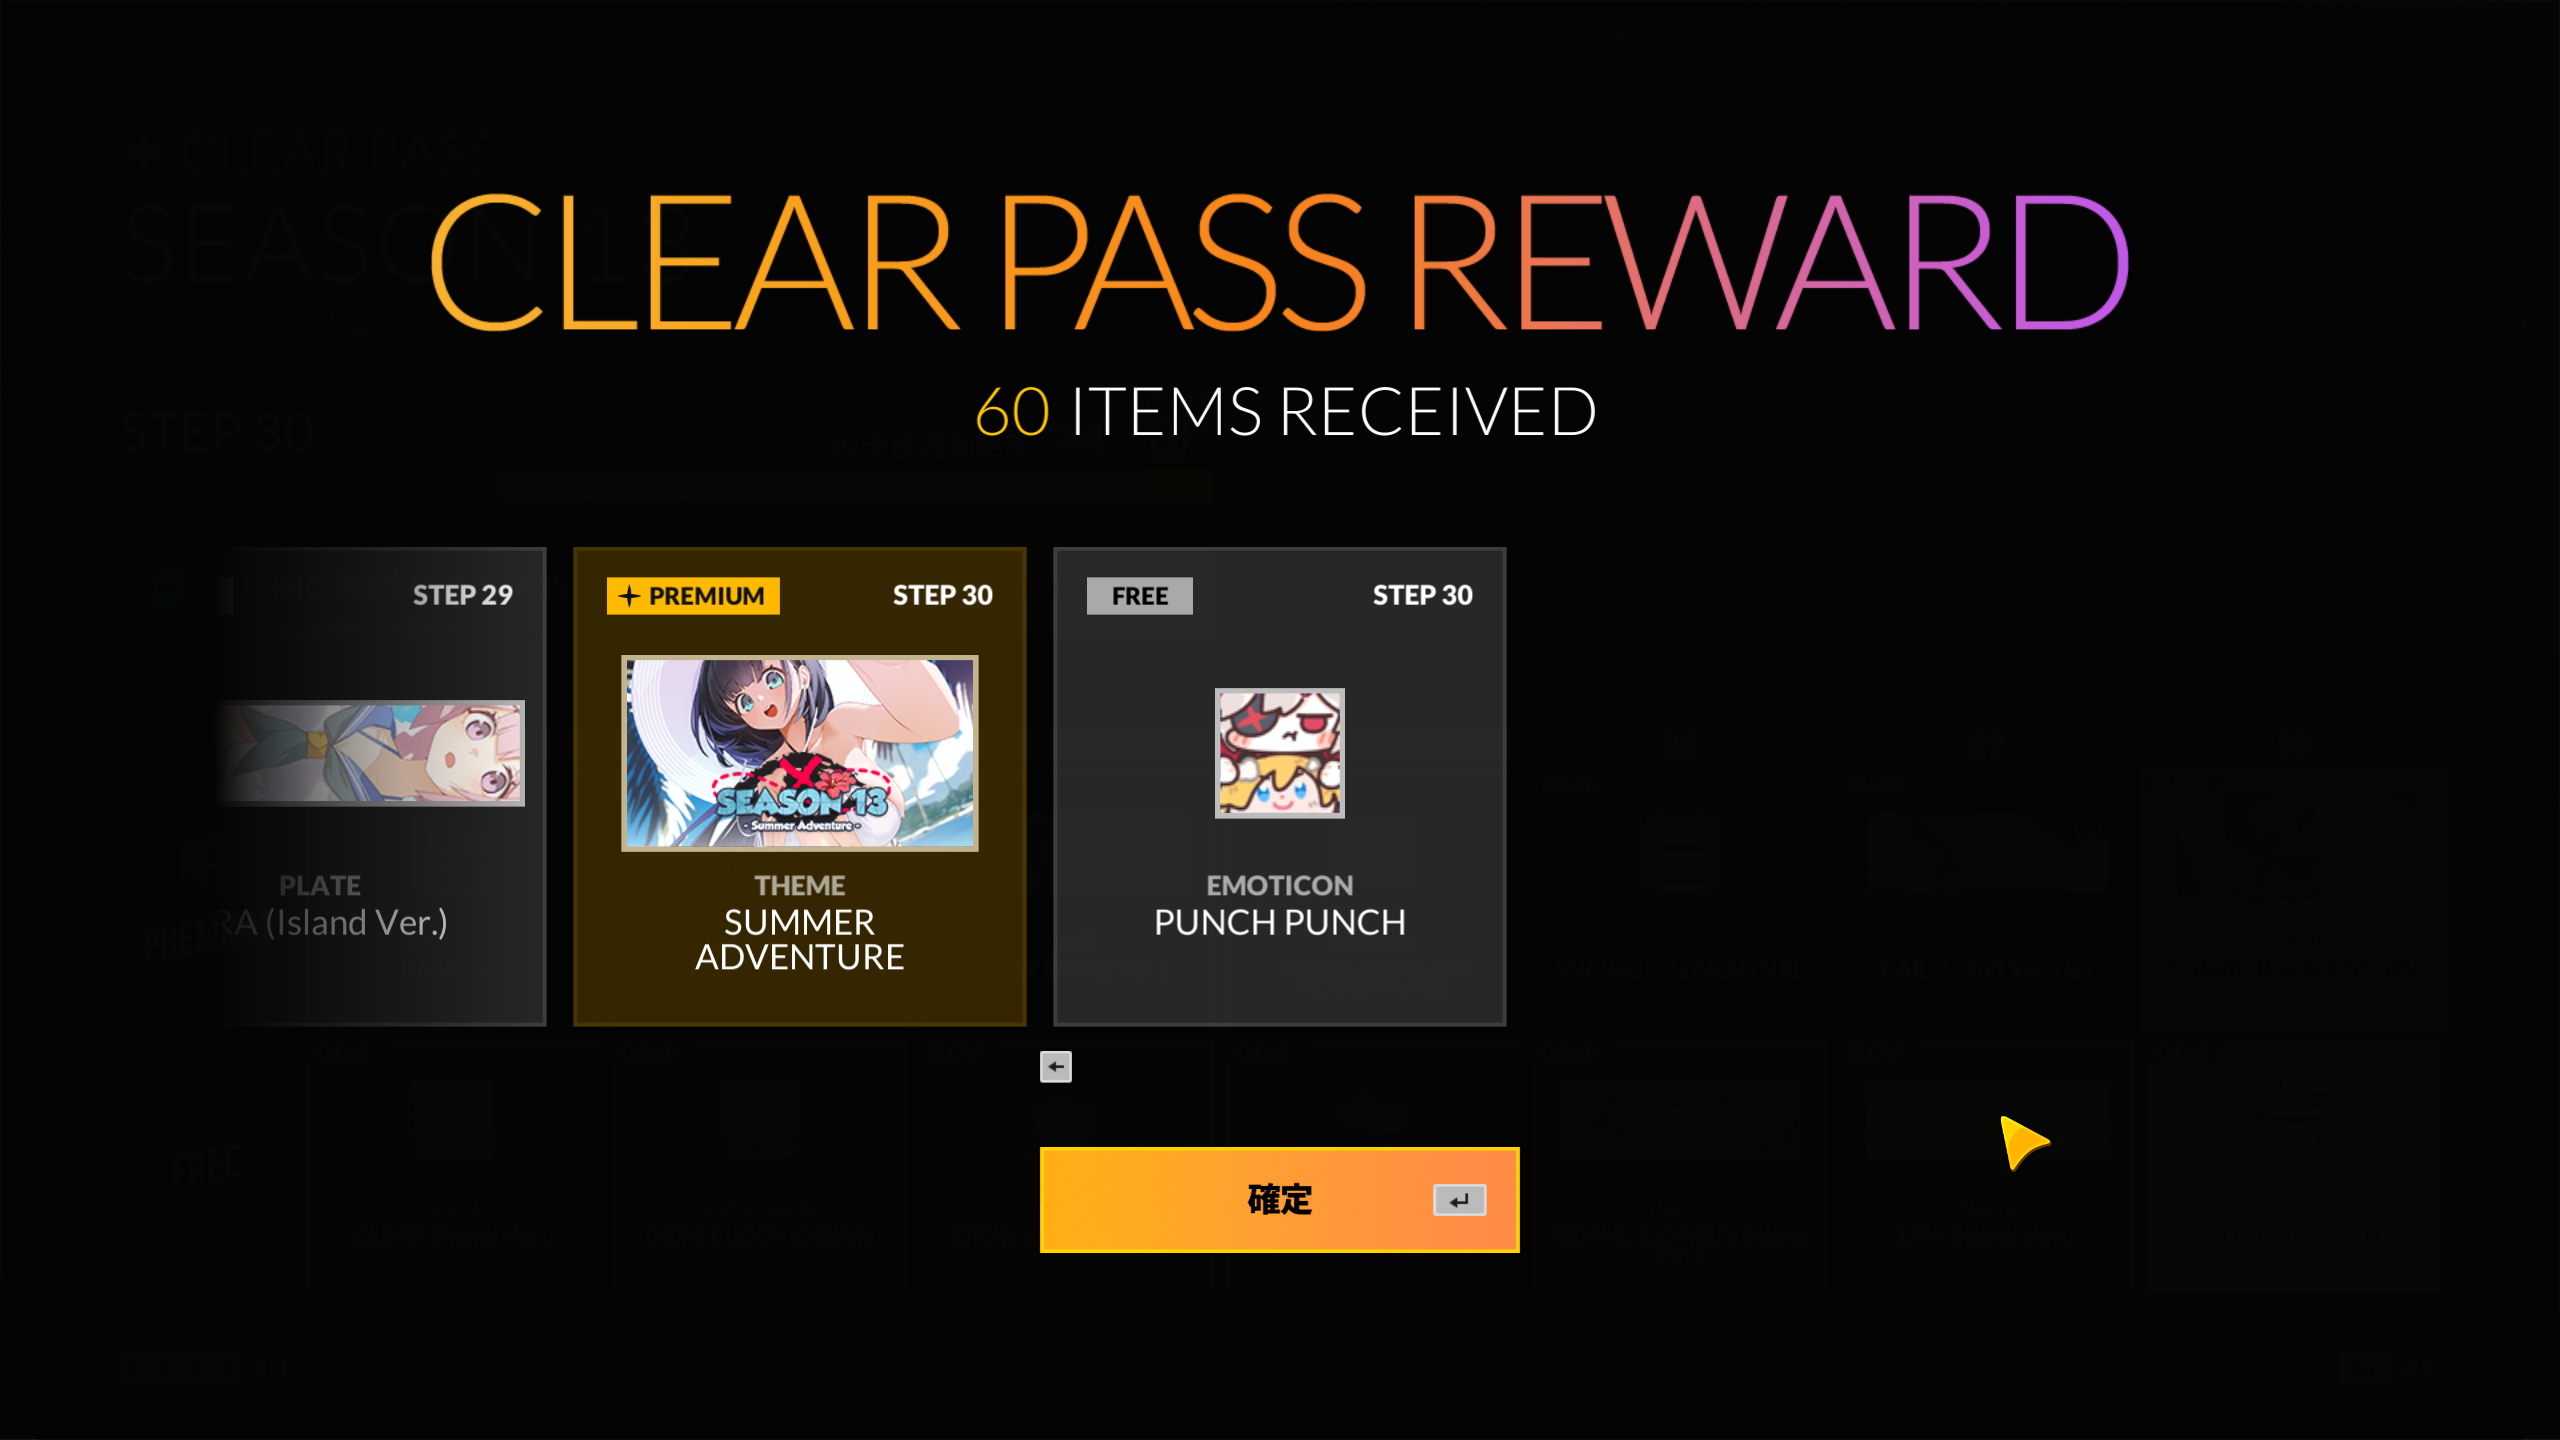
Task: Click the Enter key icon on the confirm button
Action: point(1459,1200)
